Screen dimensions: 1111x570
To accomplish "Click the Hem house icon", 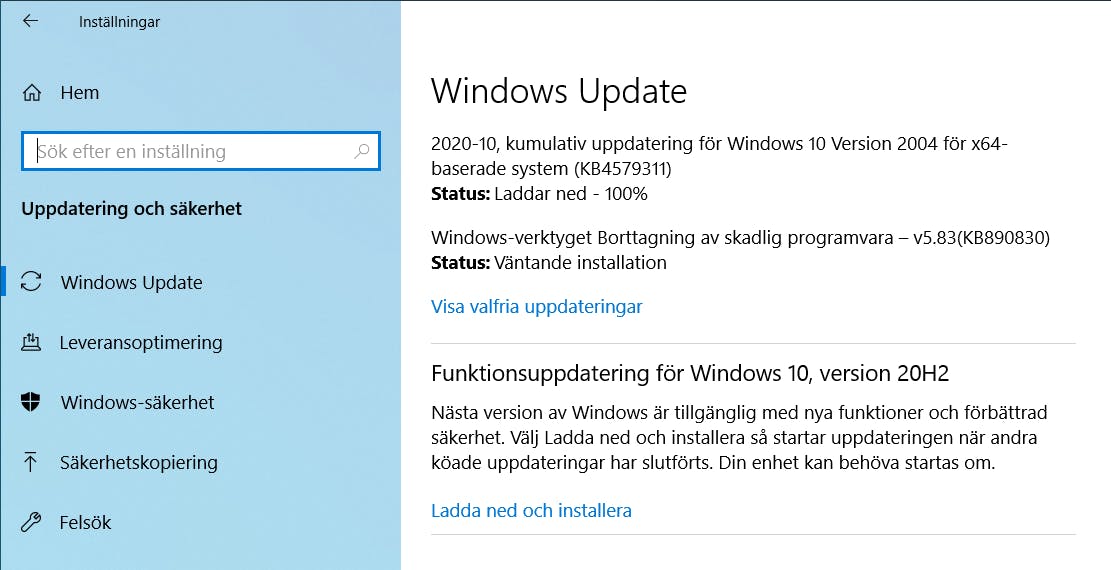I will (x=32, y=93).
